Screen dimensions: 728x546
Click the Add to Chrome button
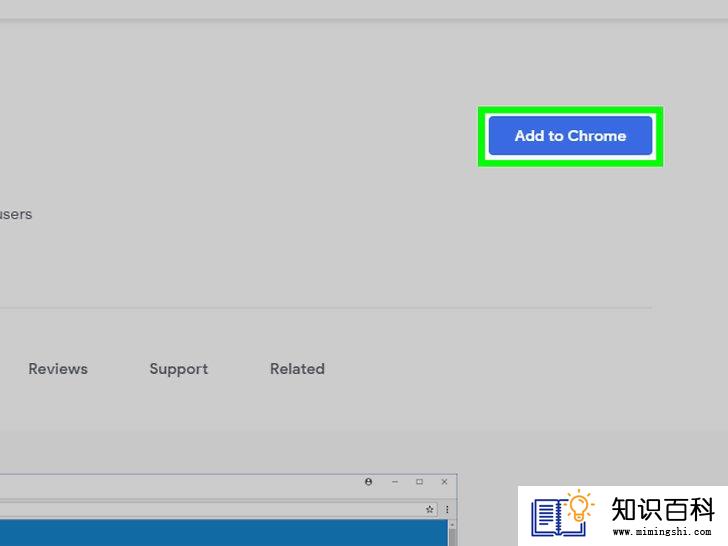click(570, 136)
